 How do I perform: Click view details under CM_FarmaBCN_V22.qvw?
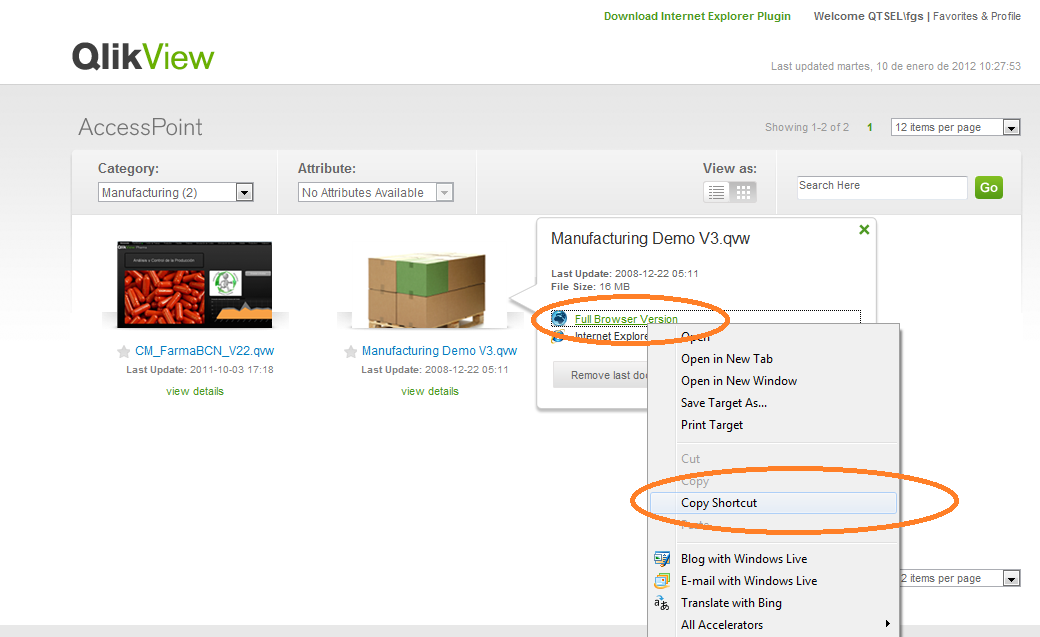tap(195, 391)
